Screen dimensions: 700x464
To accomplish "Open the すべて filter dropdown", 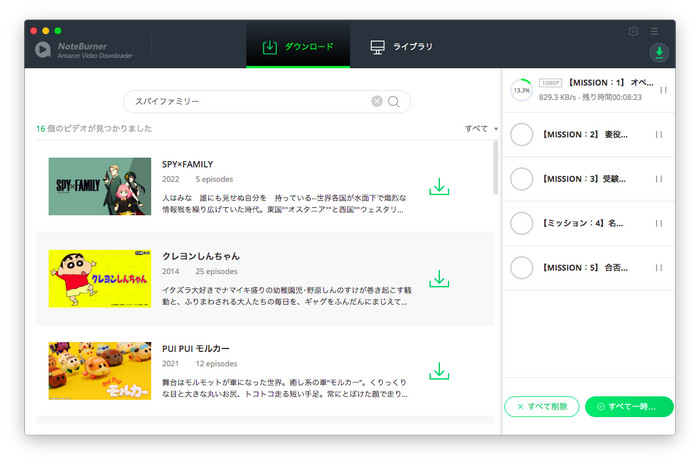I will click(481, 129).
